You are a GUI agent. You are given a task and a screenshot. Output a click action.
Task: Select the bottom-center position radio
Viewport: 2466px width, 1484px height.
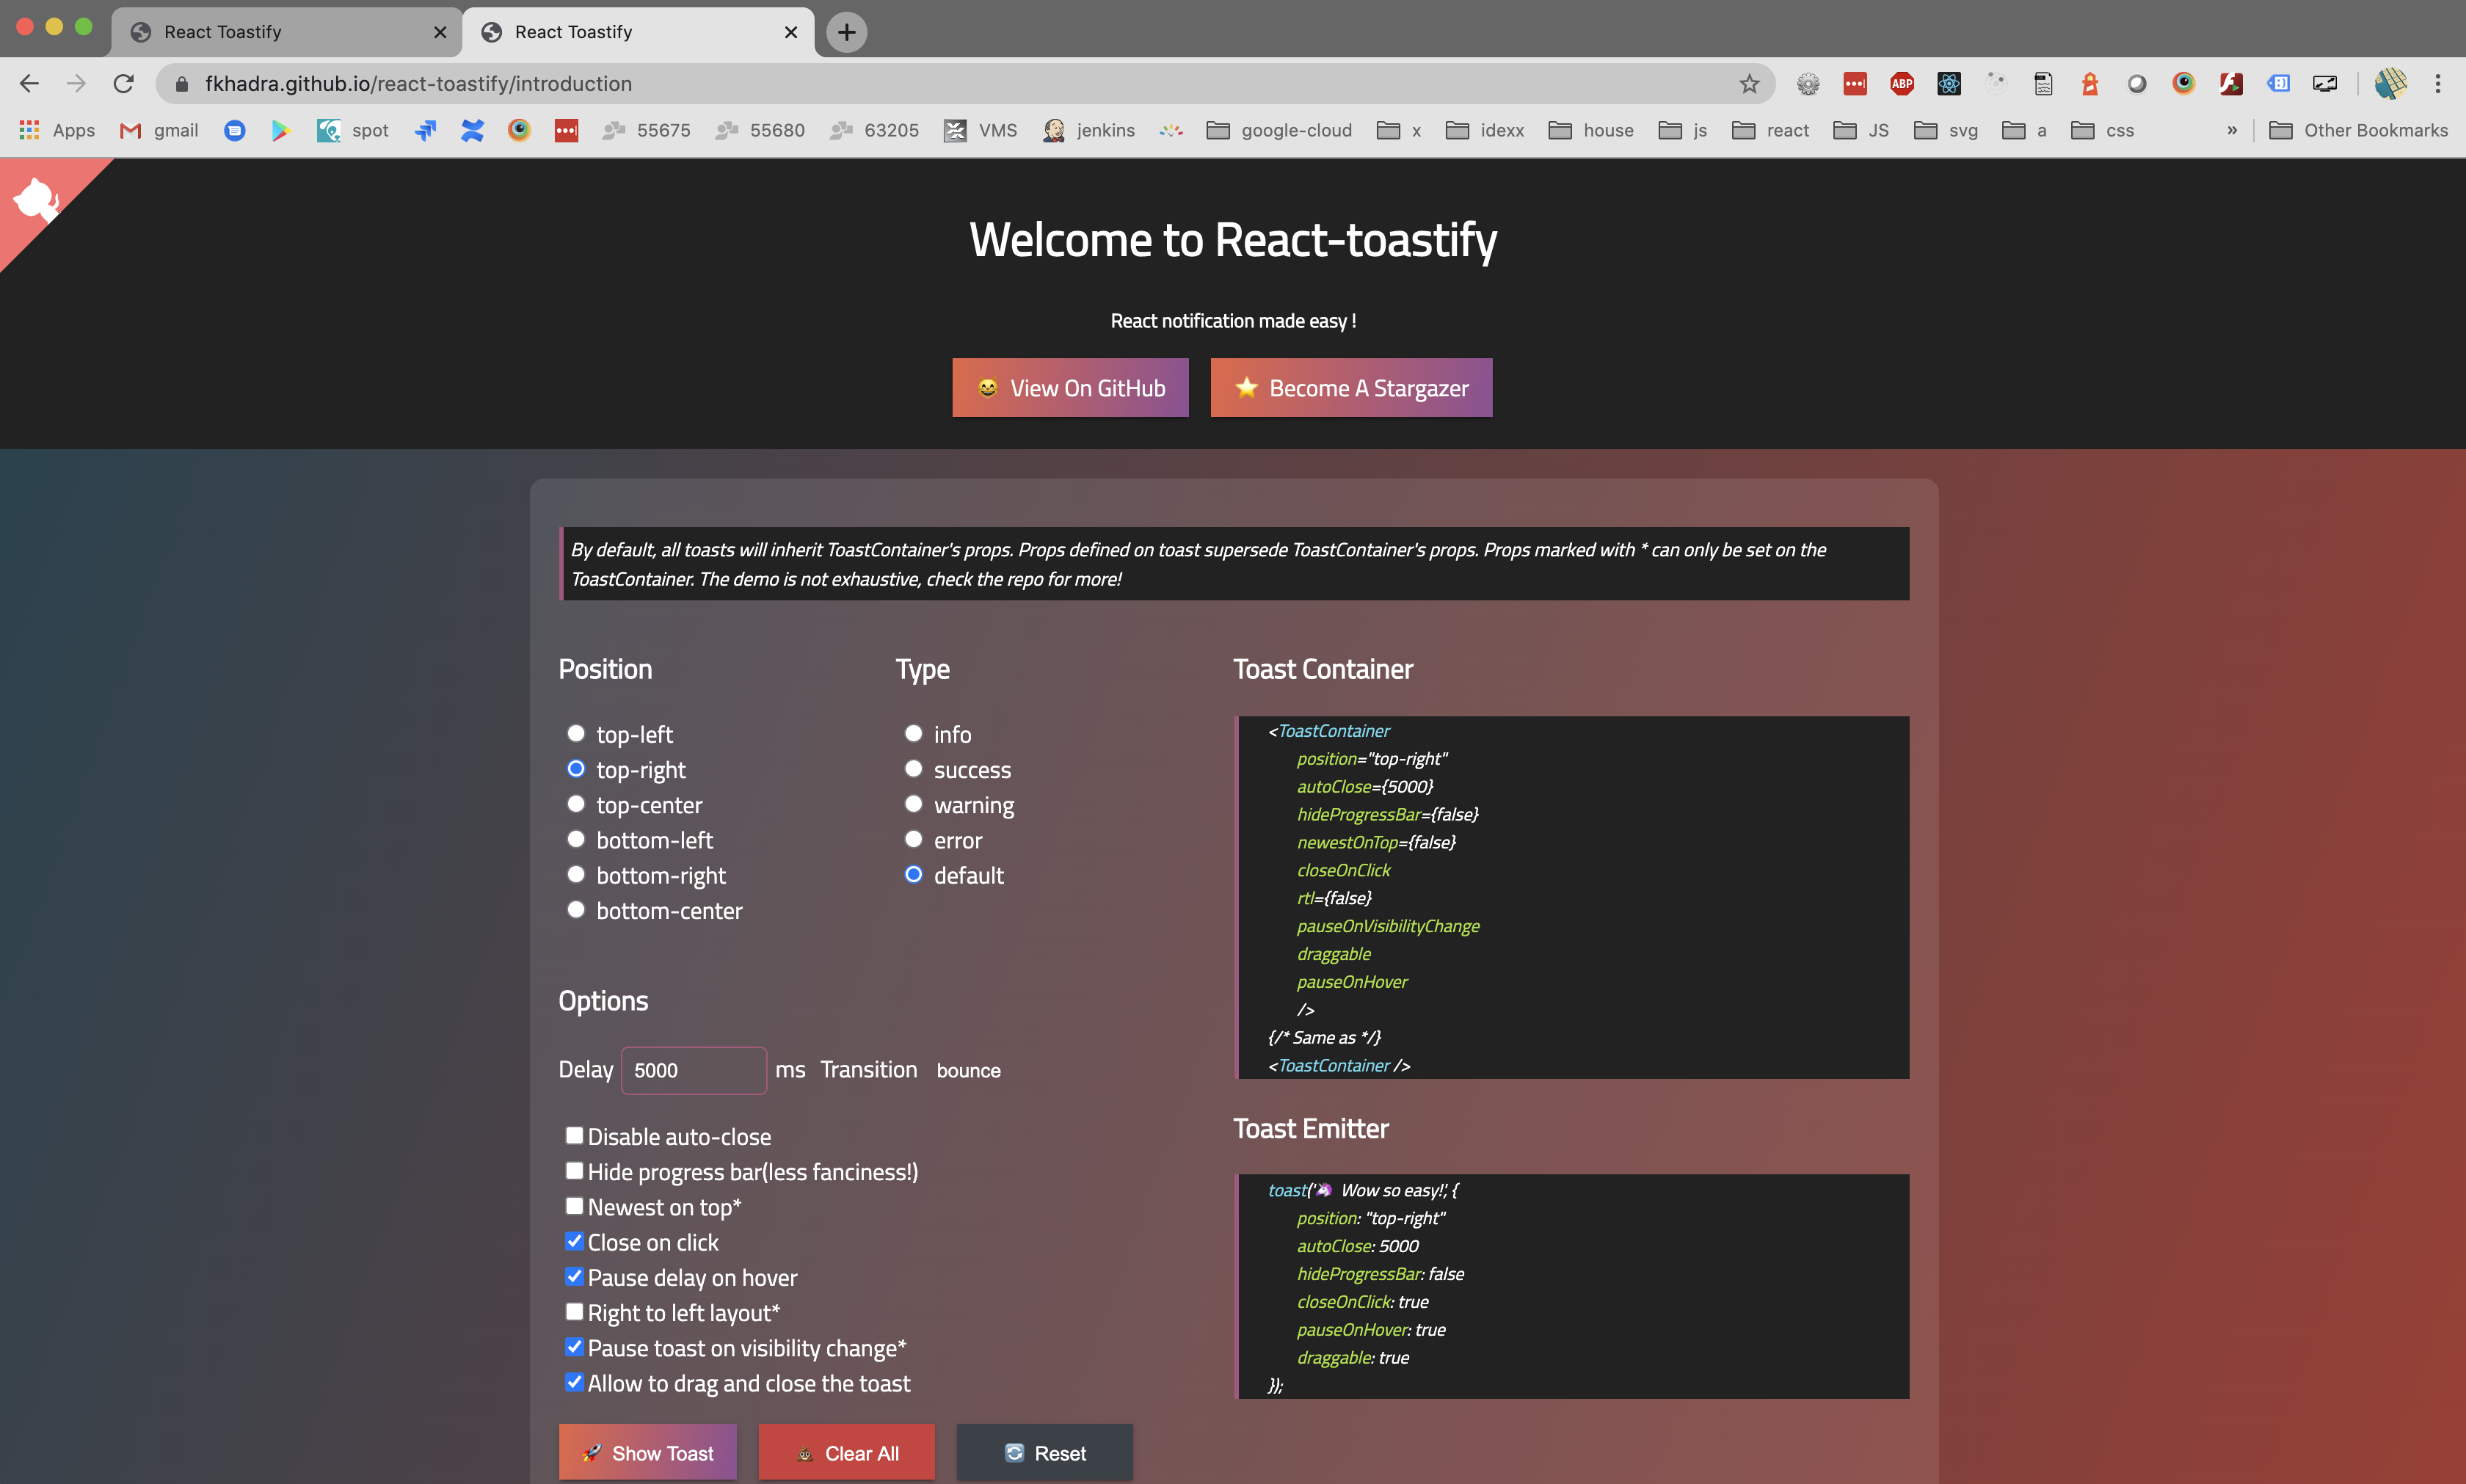tap(575, 909)
